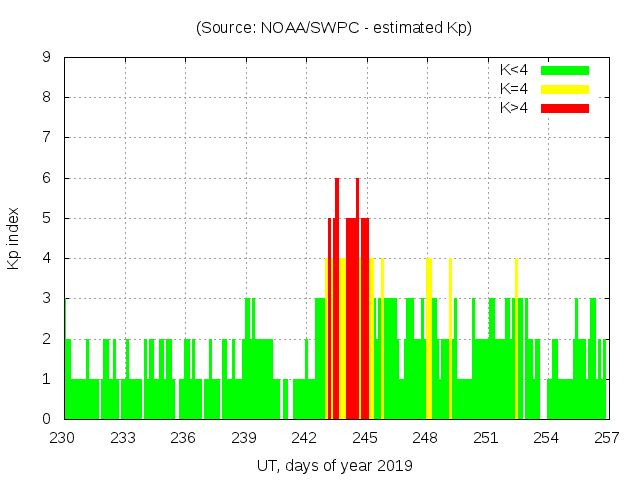The width and height of the screenshot is (640, 480).
Task: Select the x-axis tick label 242
Action: click(x=305, y=437)
